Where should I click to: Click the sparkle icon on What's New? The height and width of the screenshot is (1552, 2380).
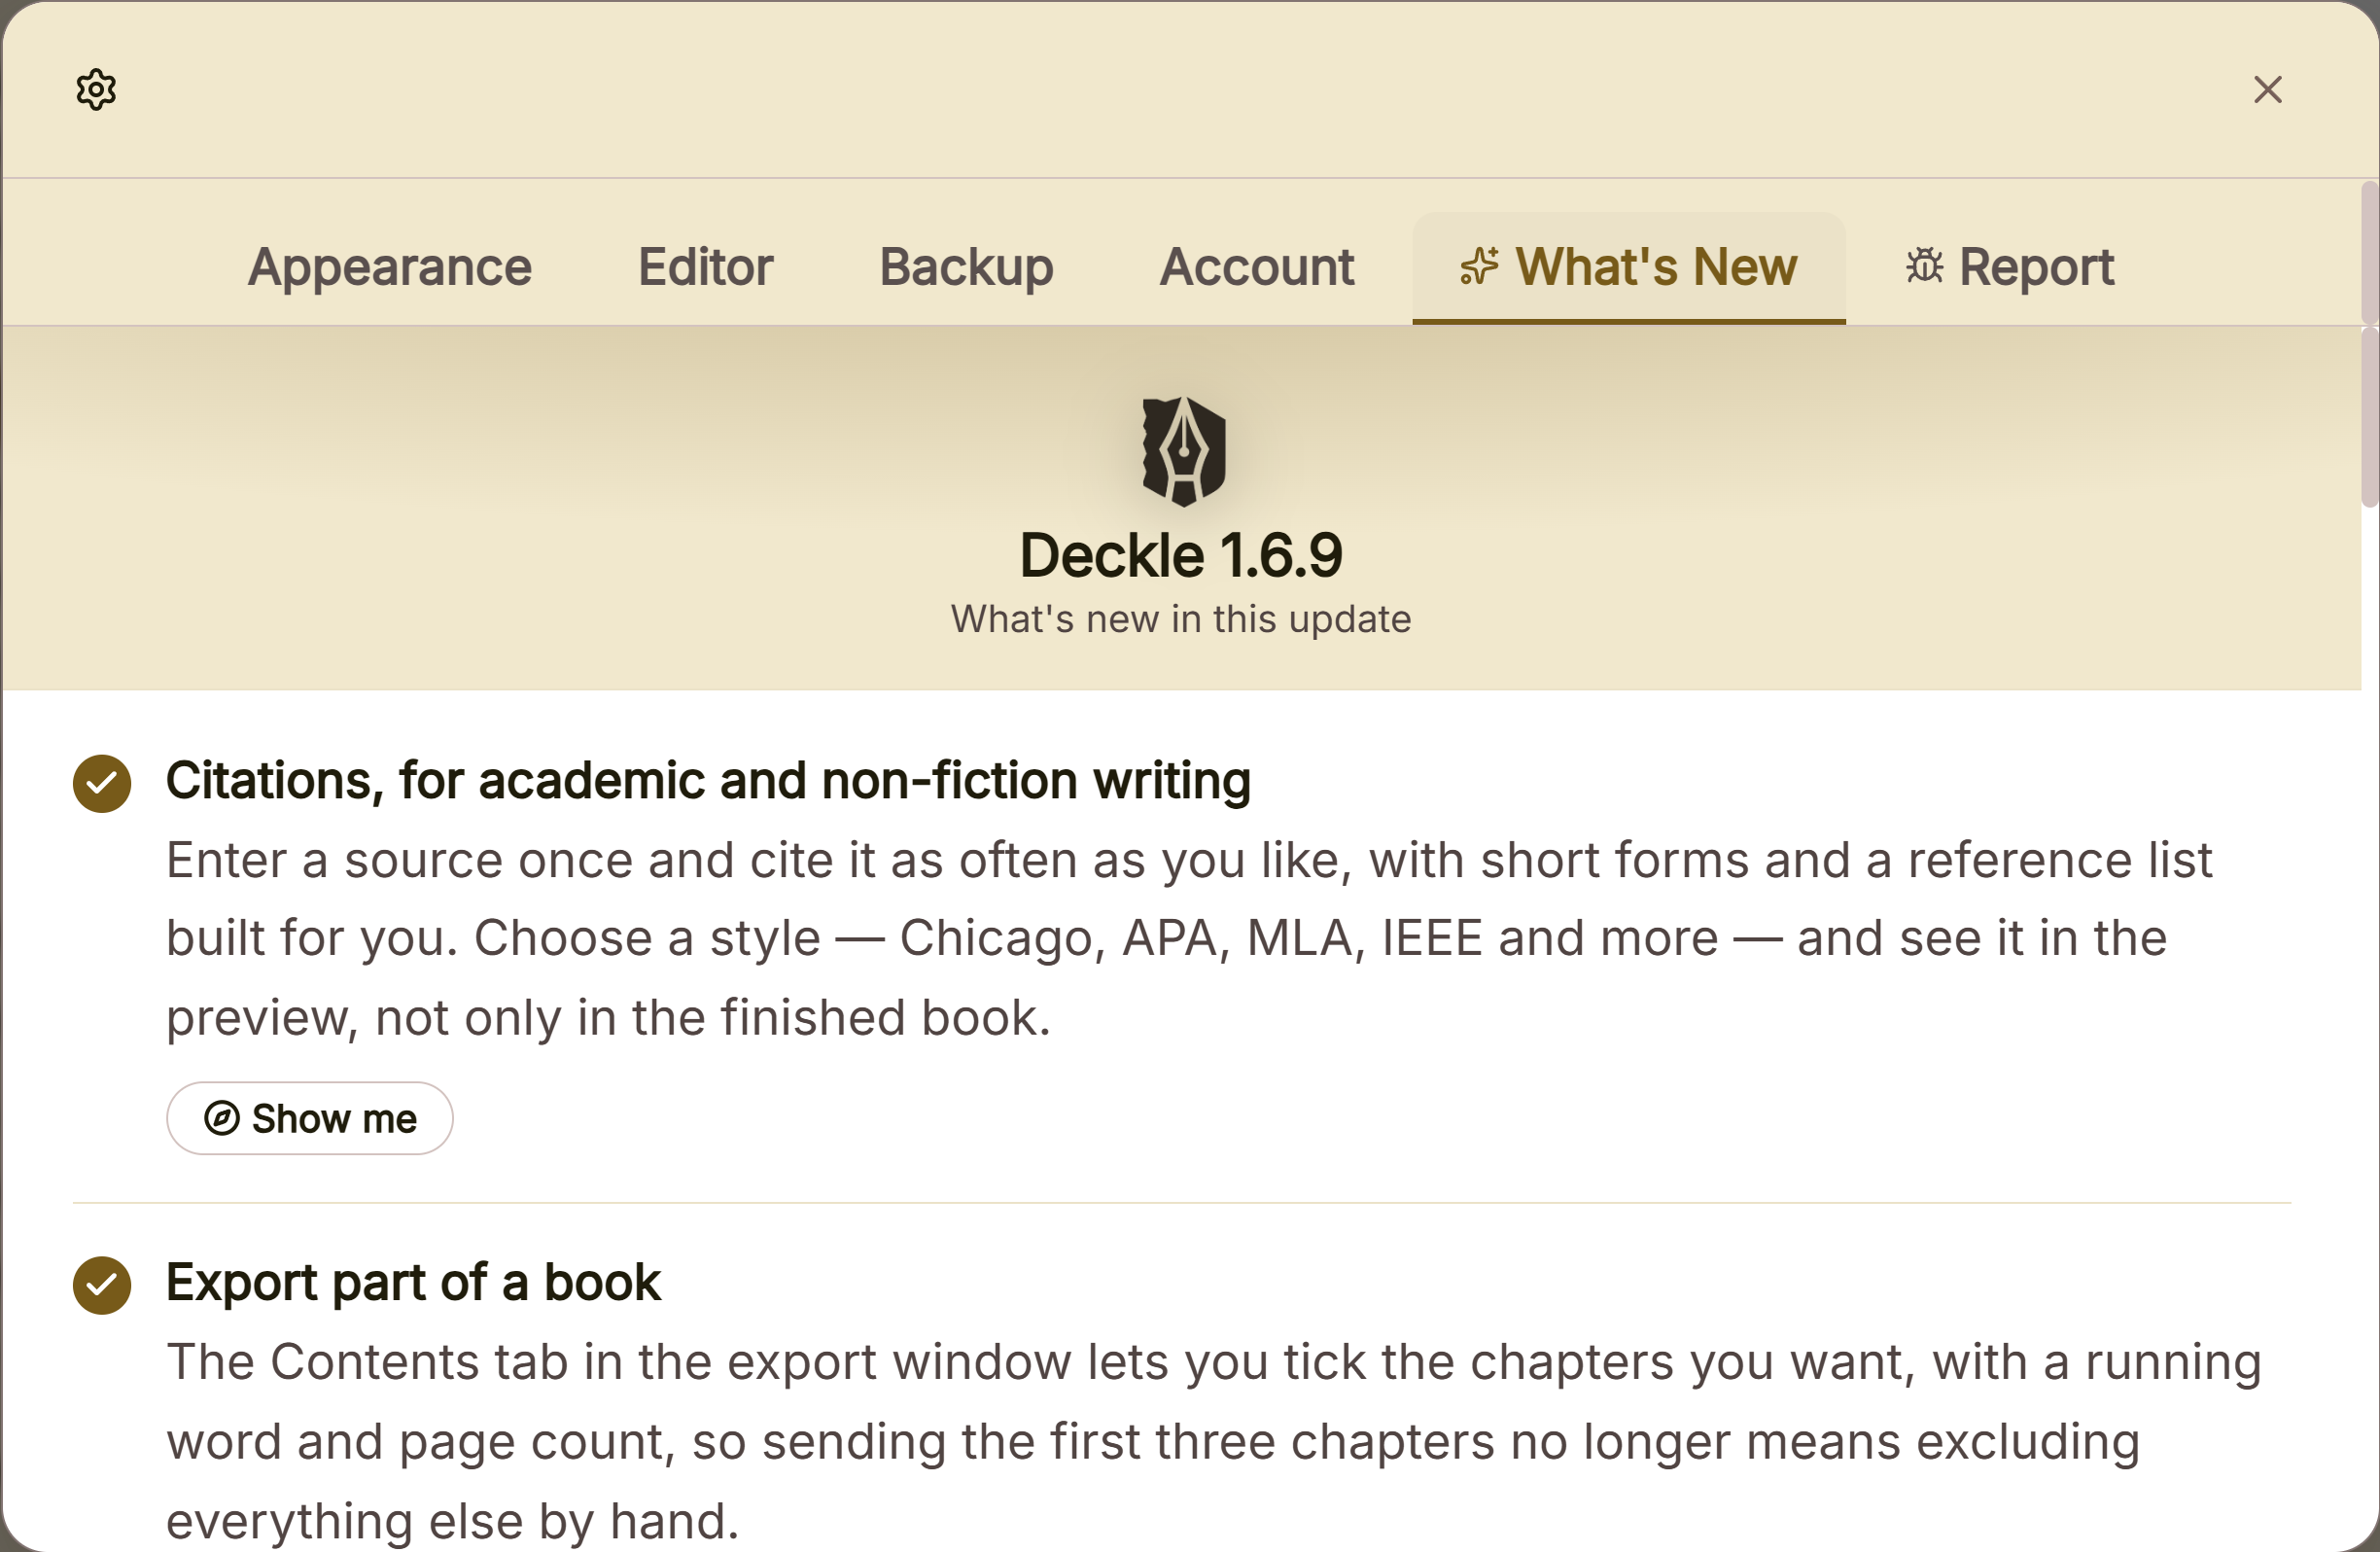[1480, 267]
